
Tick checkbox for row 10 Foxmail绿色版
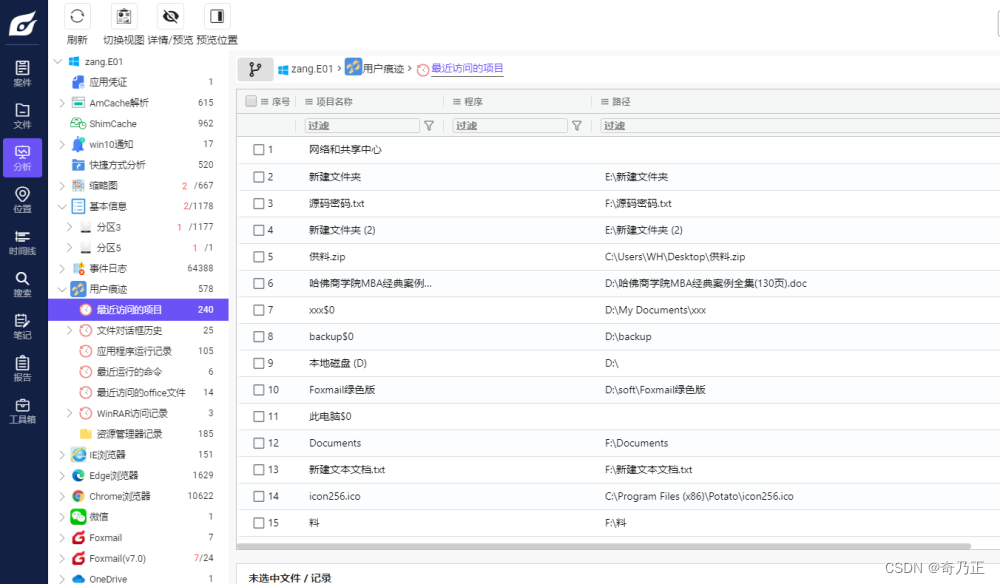tap(258, 390)
